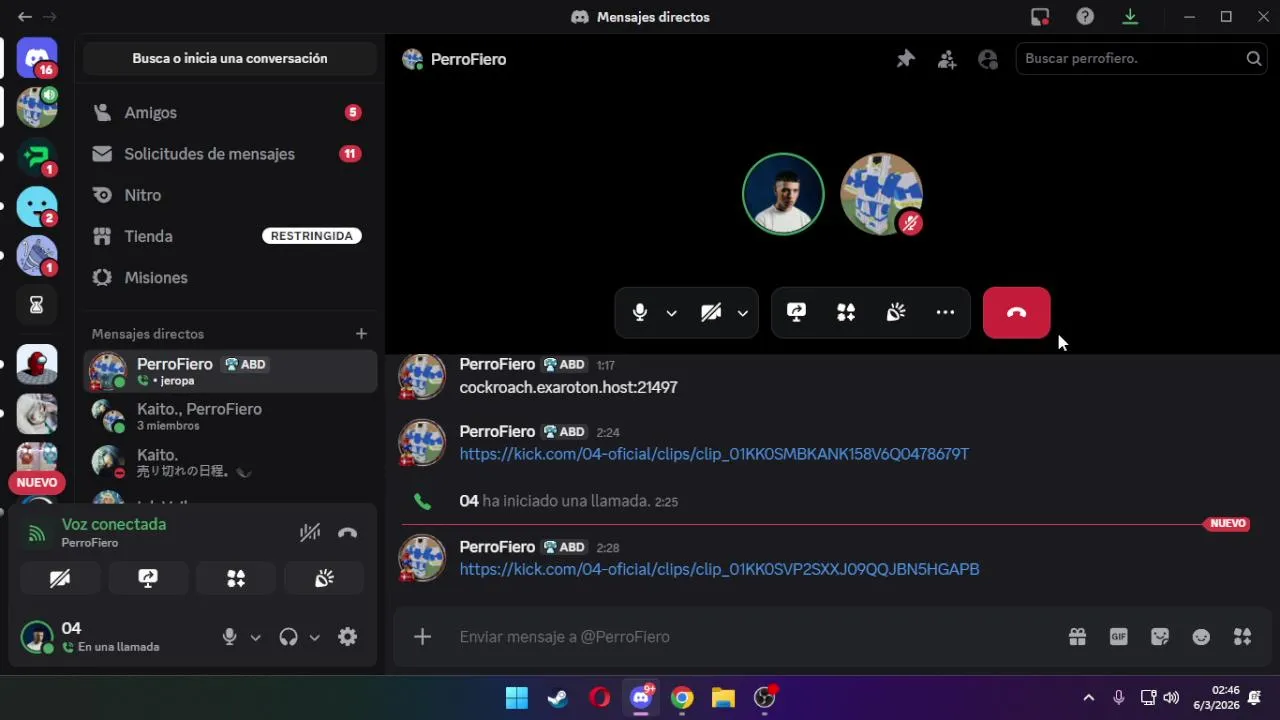Hang up the call with red button
The image size is (1280, 720).
1016,313
